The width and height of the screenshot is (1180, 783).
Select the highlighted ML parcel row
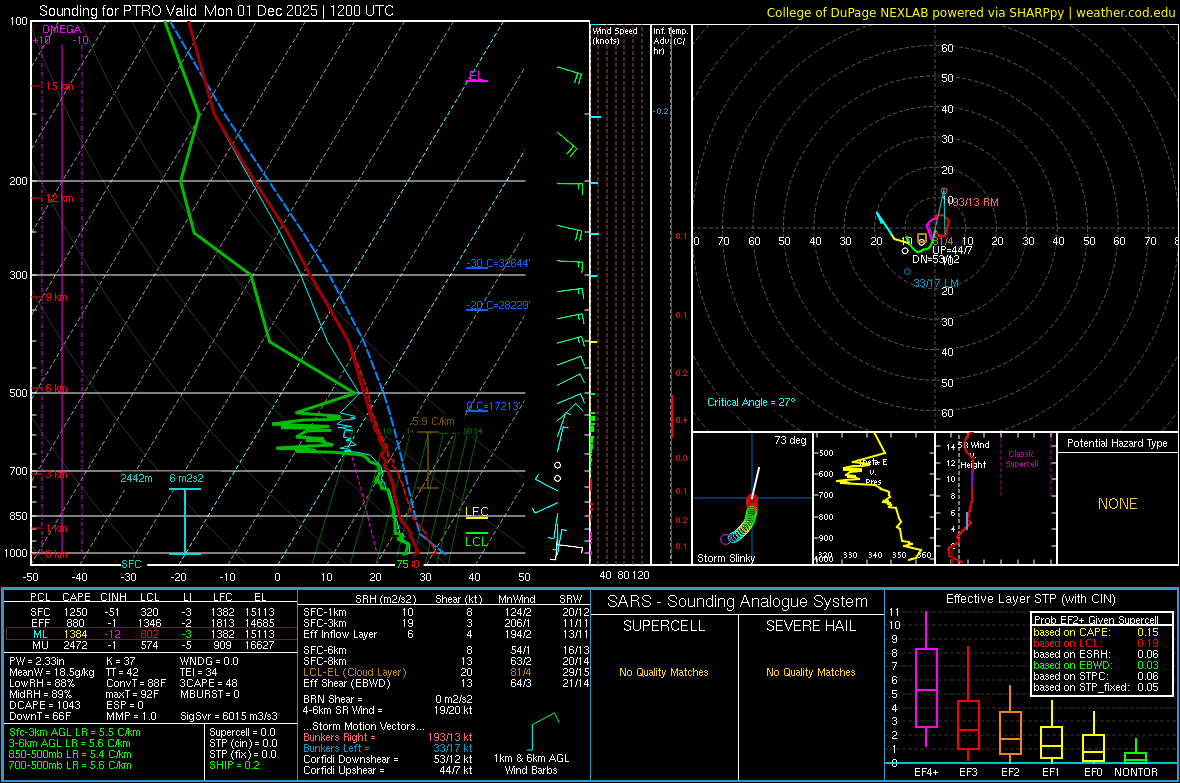pyautogui.click(x=151, y=634)
